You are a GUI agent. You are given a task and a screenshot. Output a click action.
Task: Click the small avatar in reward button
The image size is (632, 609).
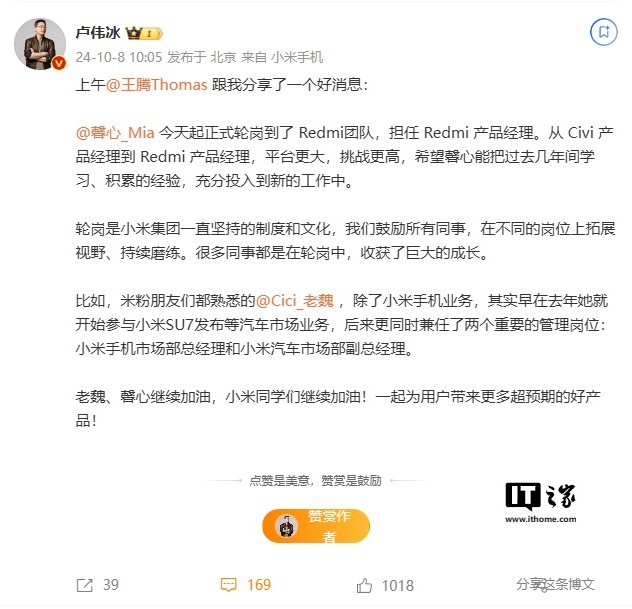pos(286,526)
